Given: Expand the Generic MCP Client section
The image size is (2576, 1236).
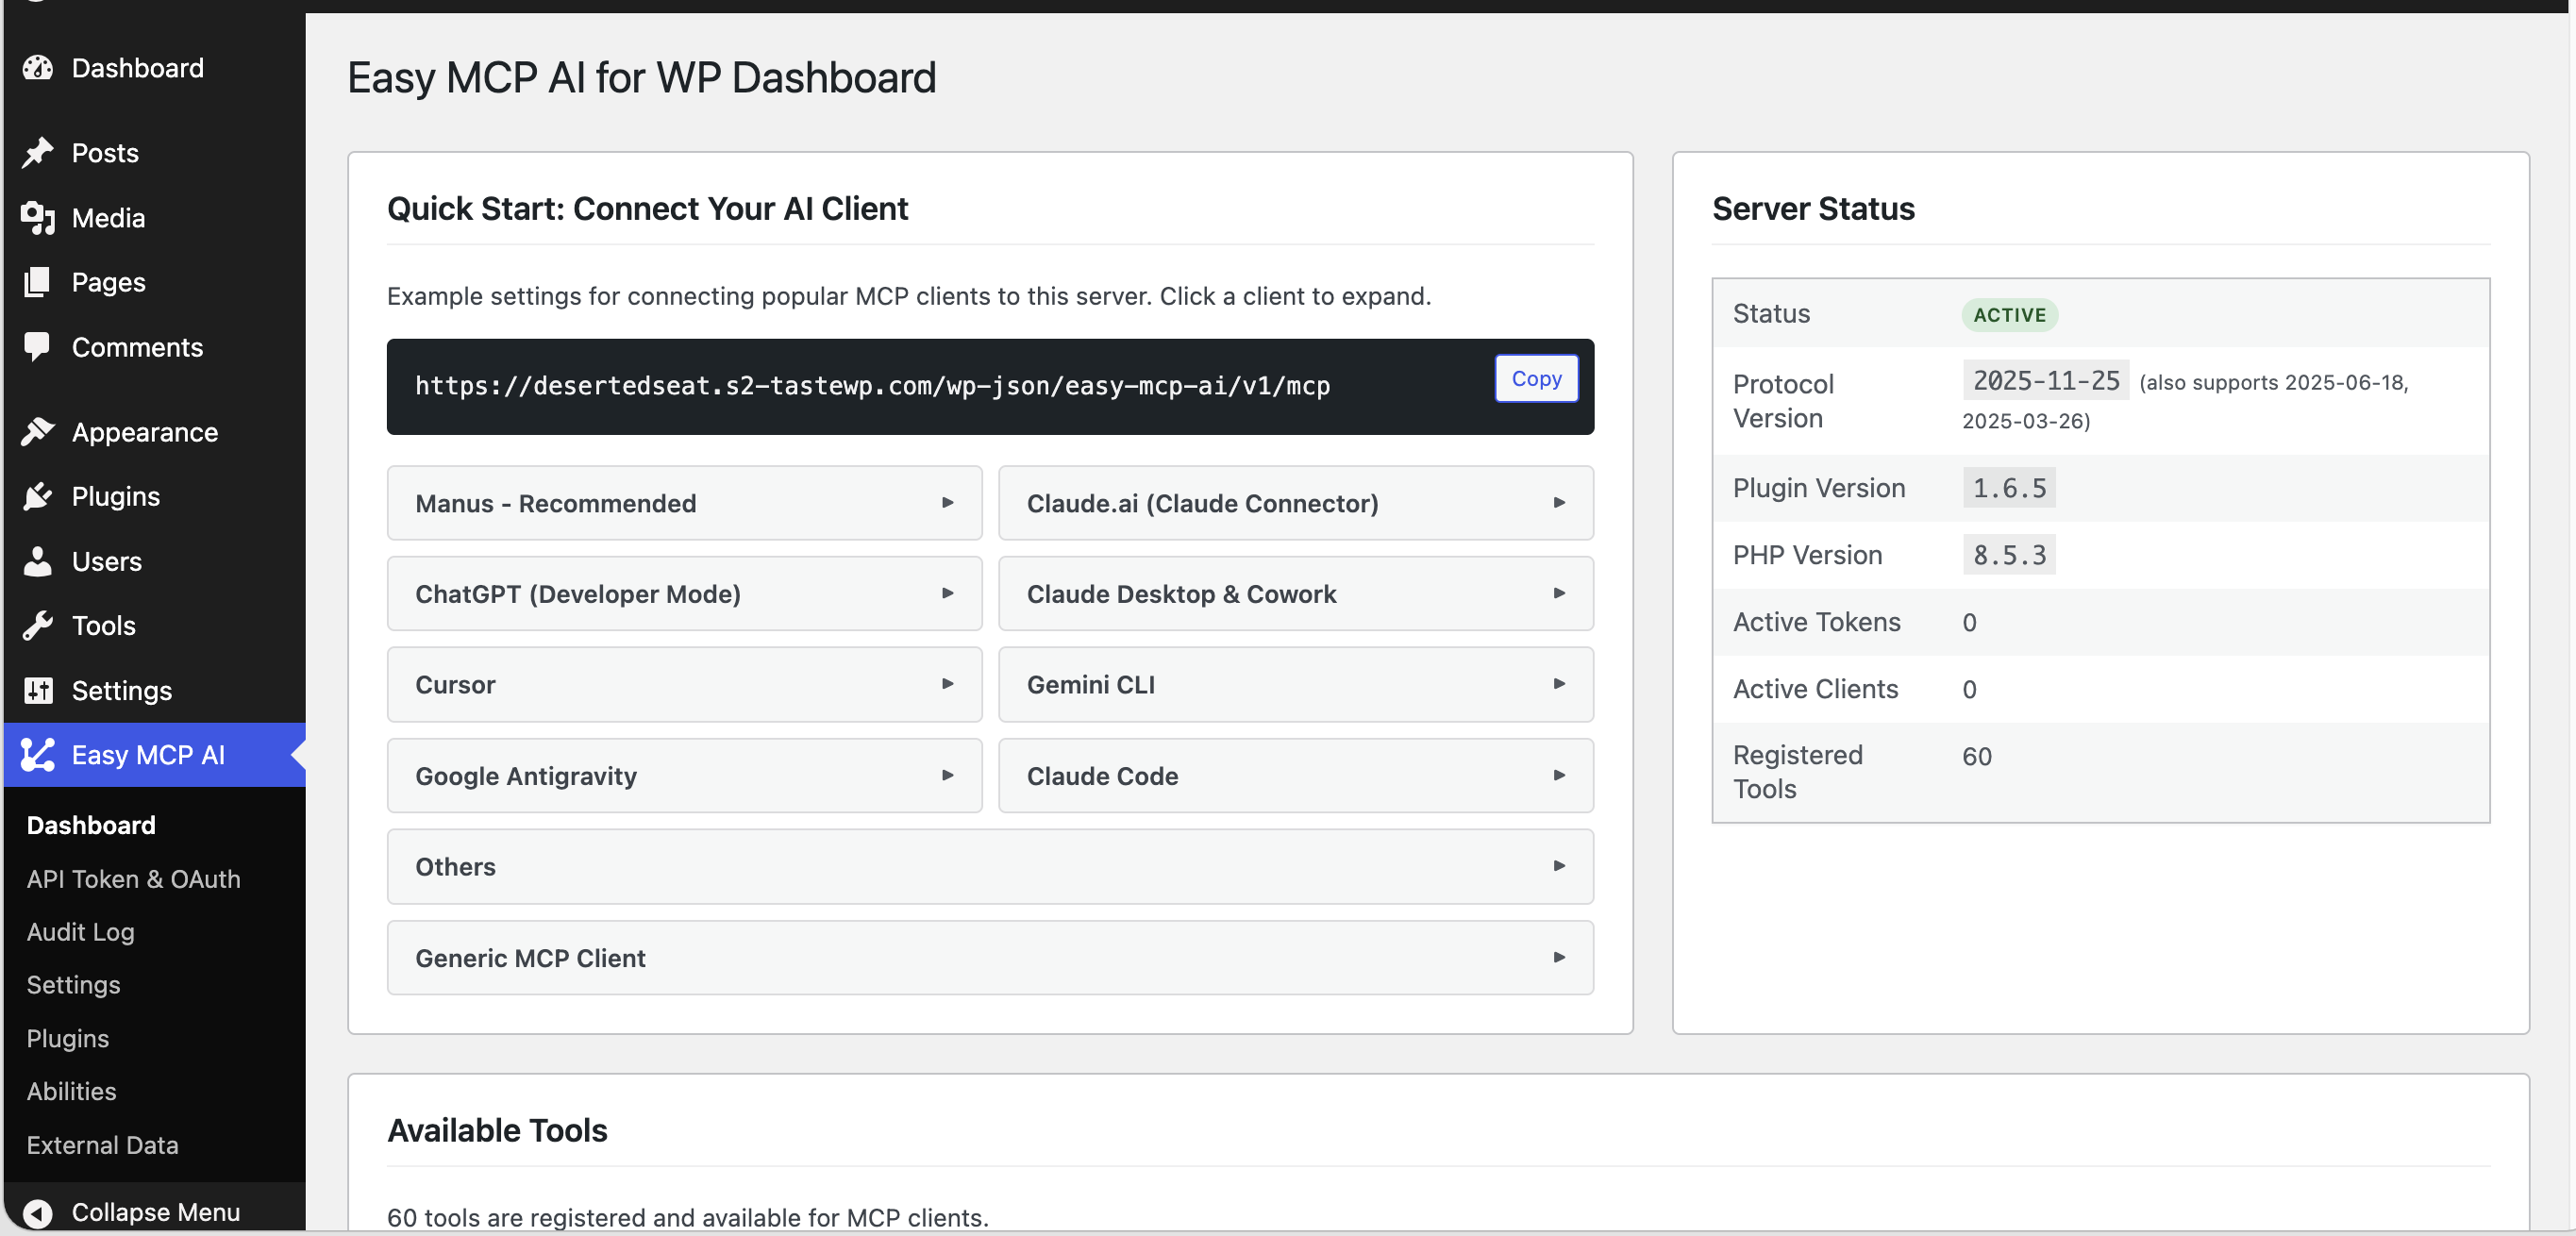Looking at the screenshot, I should pyautogui.click(x=990, y=958).
